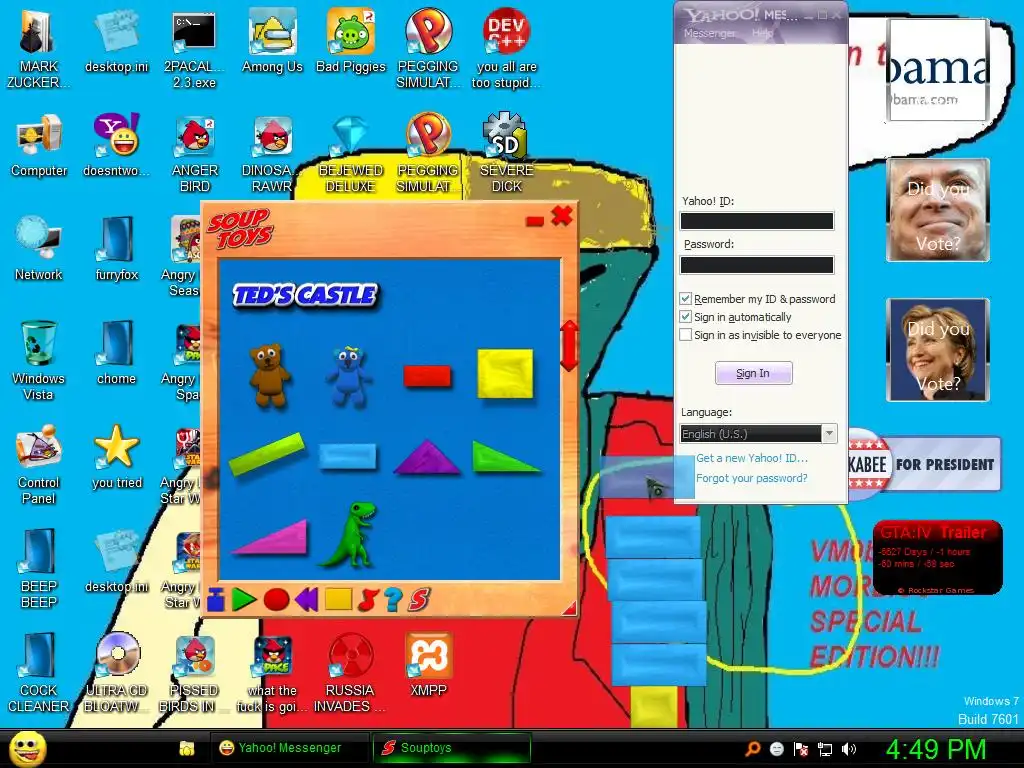Open Soup Toys help question mark
1024x768 pixels.
click(x=392, y=600)
